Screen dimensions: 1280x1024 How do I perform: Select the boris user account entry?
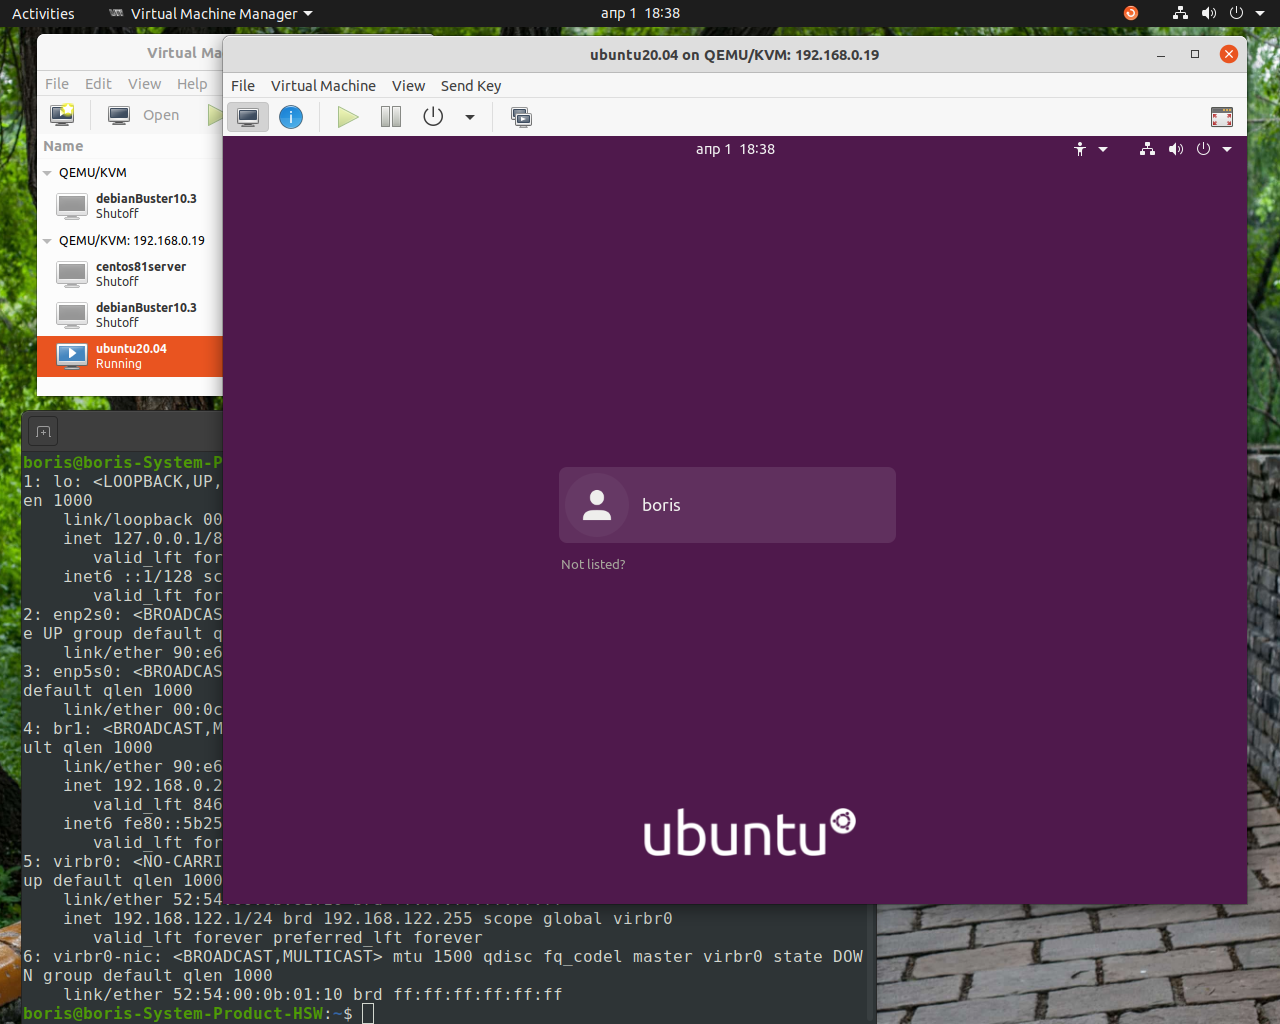(727, 505)
